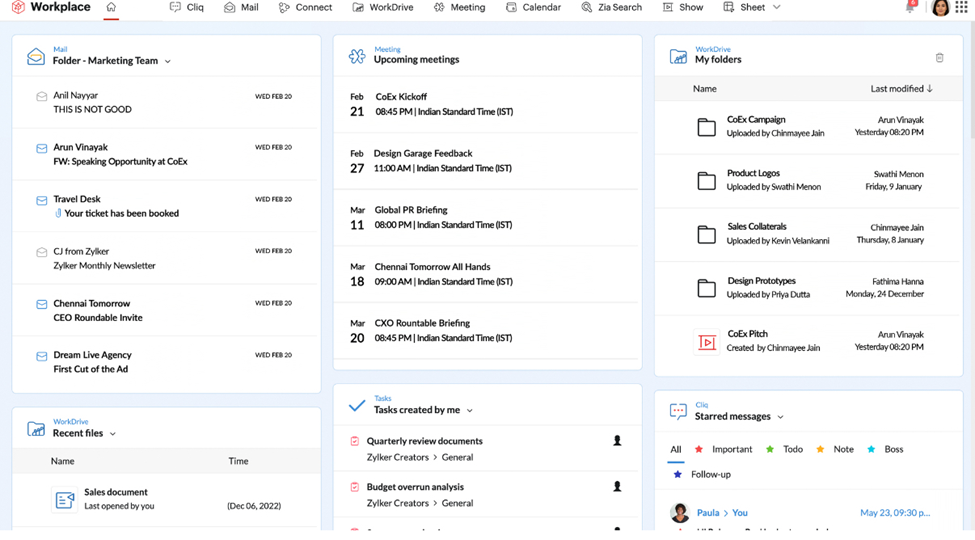
Task: Select the All starred messages tab
Action: (x=676, y=449)
